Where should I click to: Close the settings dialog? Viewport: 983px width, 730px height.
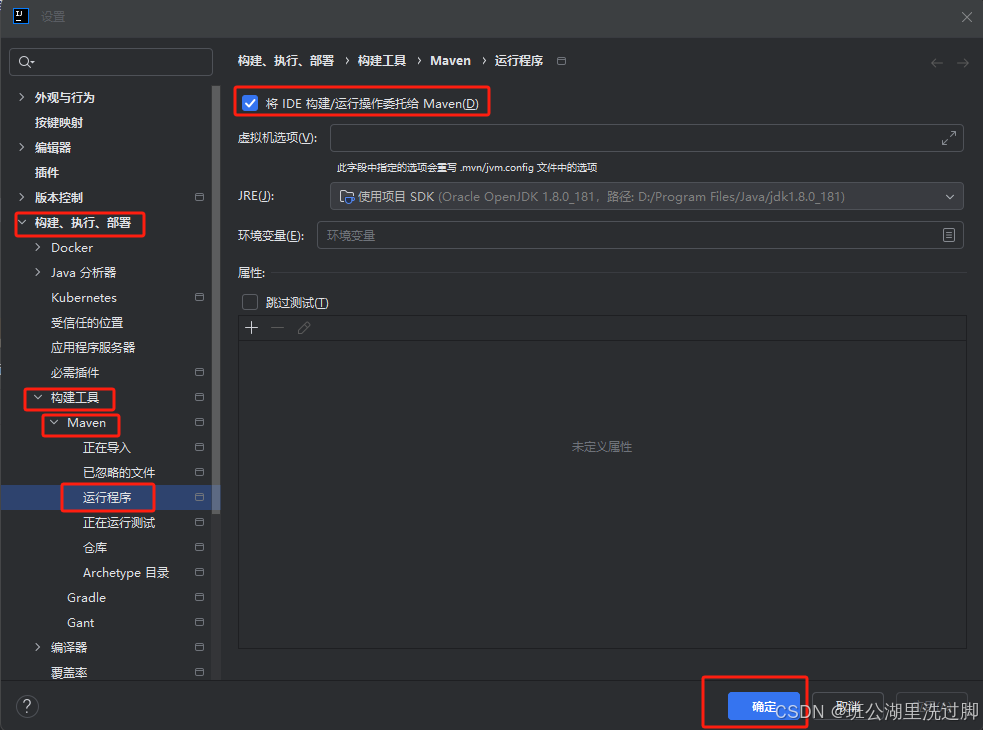click(967, 17)
